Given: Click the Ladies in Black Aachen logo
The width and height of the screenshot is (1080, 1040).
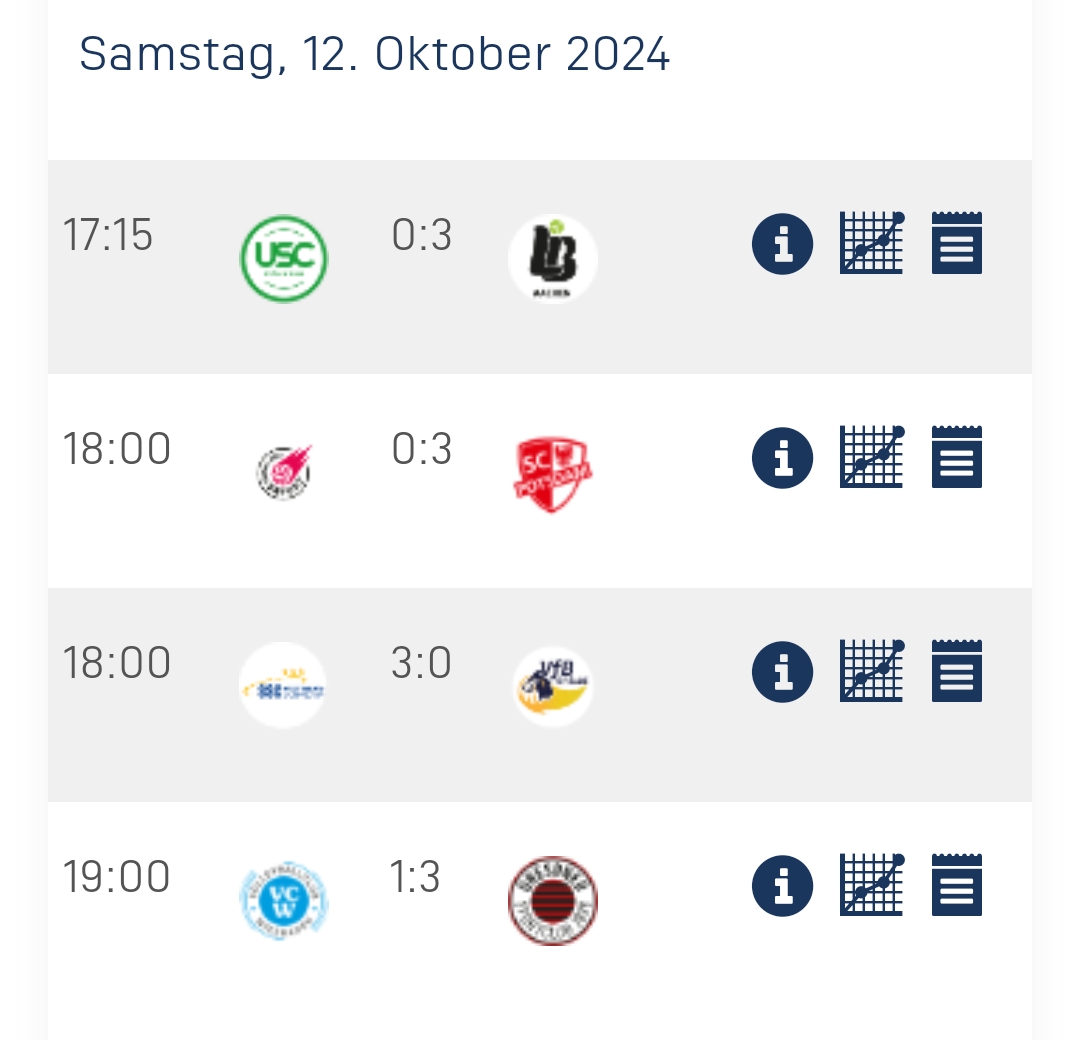Looking at the screenshot, I should pyautogui.click(x=552, y=259).
